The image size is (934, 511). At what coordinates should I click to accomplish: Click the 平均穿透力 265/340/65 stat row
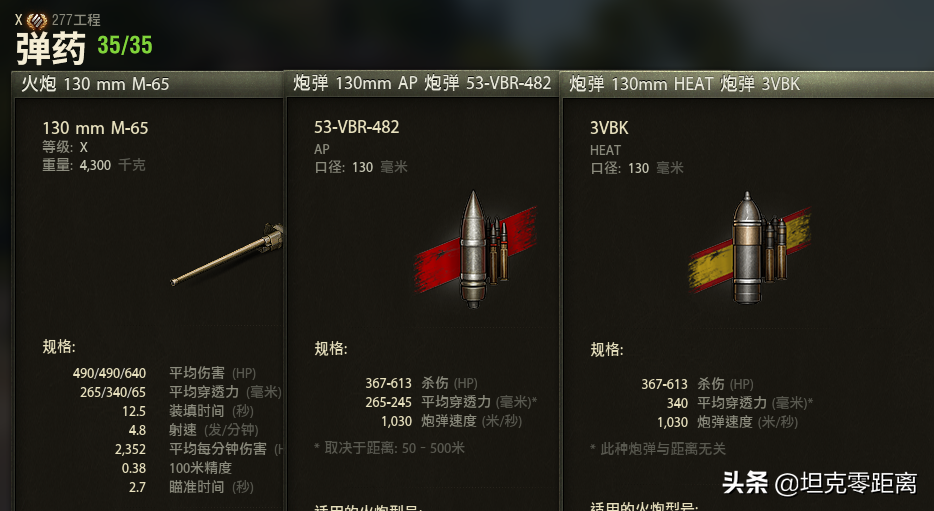click(180, 392)
